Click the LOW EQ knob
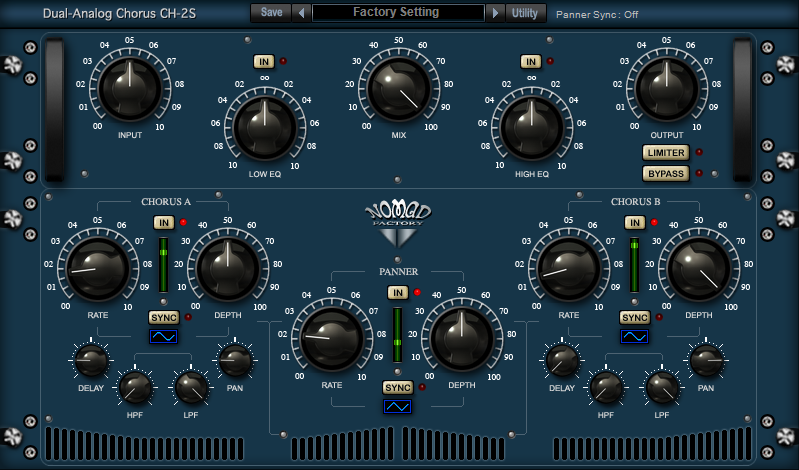This screenshot has height=470, width=799. click(x=264, y=127)
